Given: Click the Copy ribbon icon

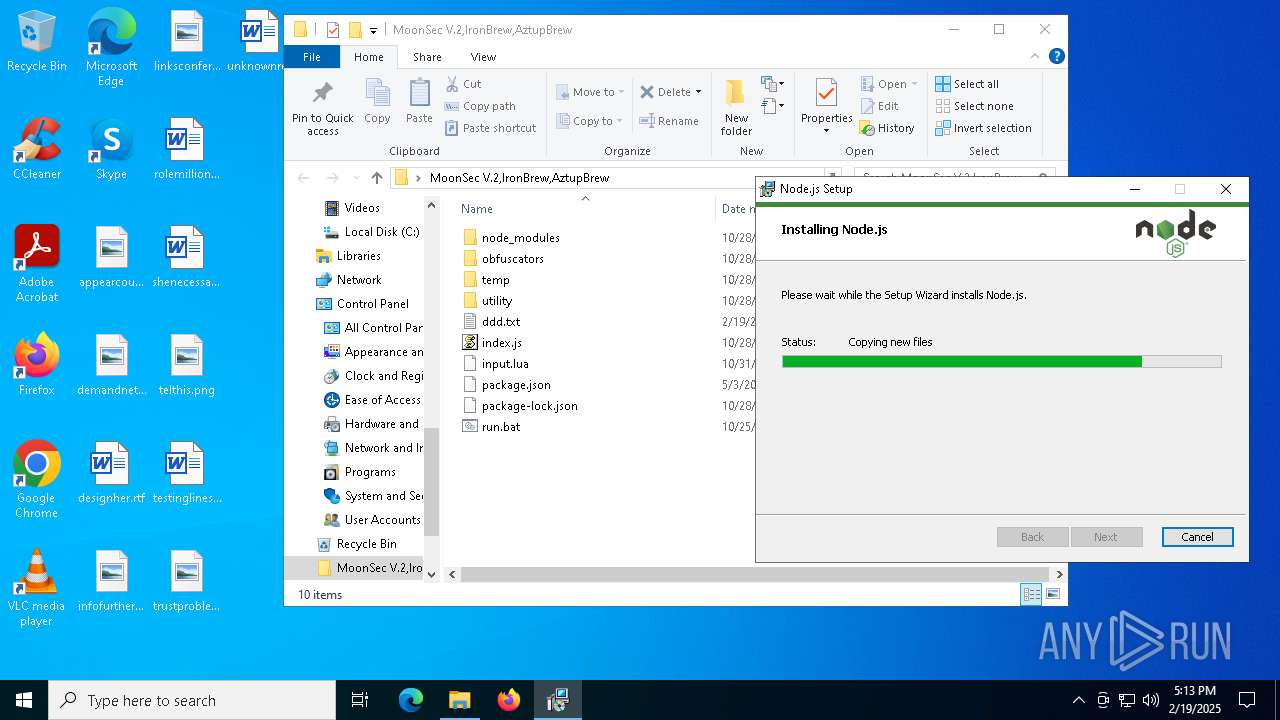Looking at the screenshot, I should click(377, 102).
